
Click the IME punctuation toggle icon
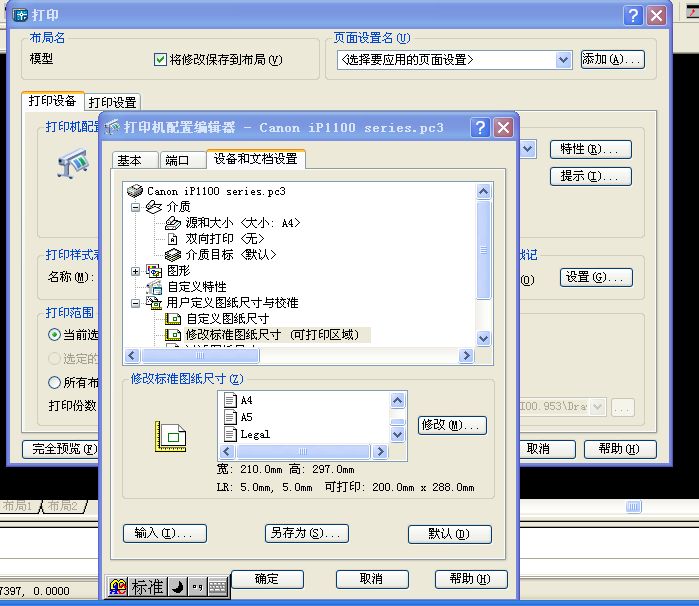[x=197, y=587]
